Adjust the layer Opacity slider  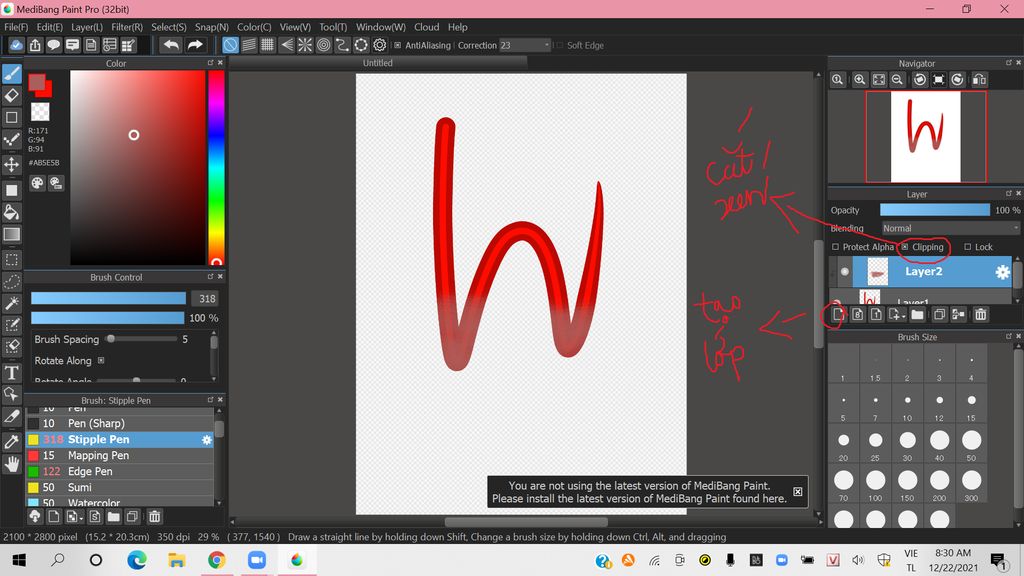pyautogui.click(x=935, y=210)
